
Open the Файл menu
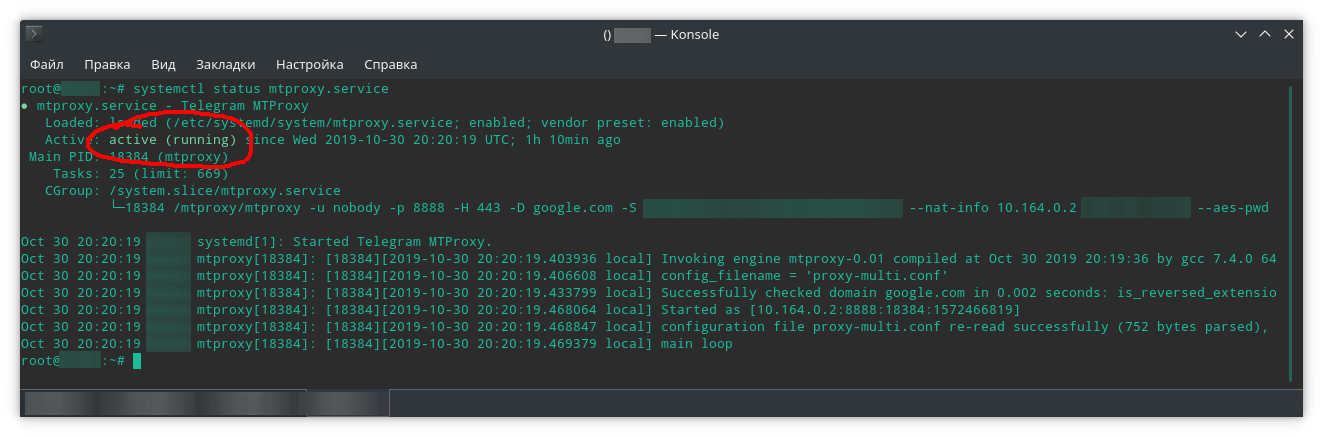click(x=47, y=64)
